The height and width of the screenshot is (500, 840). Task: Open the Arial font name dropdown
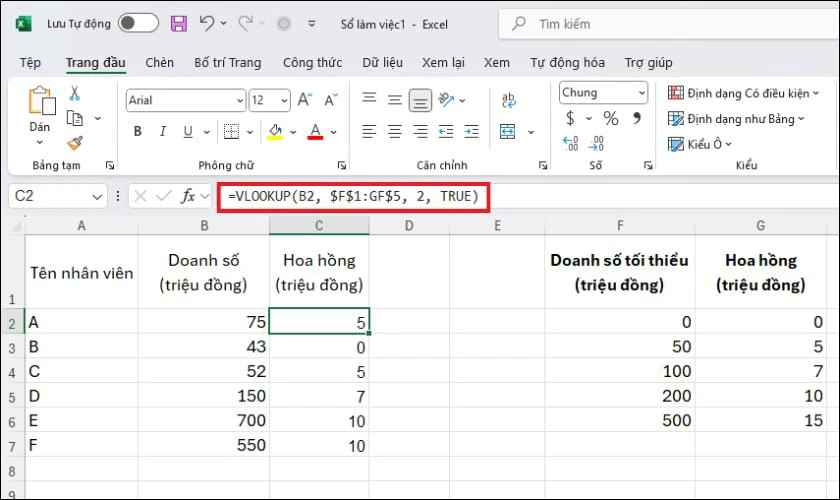[x=239, y=100]
